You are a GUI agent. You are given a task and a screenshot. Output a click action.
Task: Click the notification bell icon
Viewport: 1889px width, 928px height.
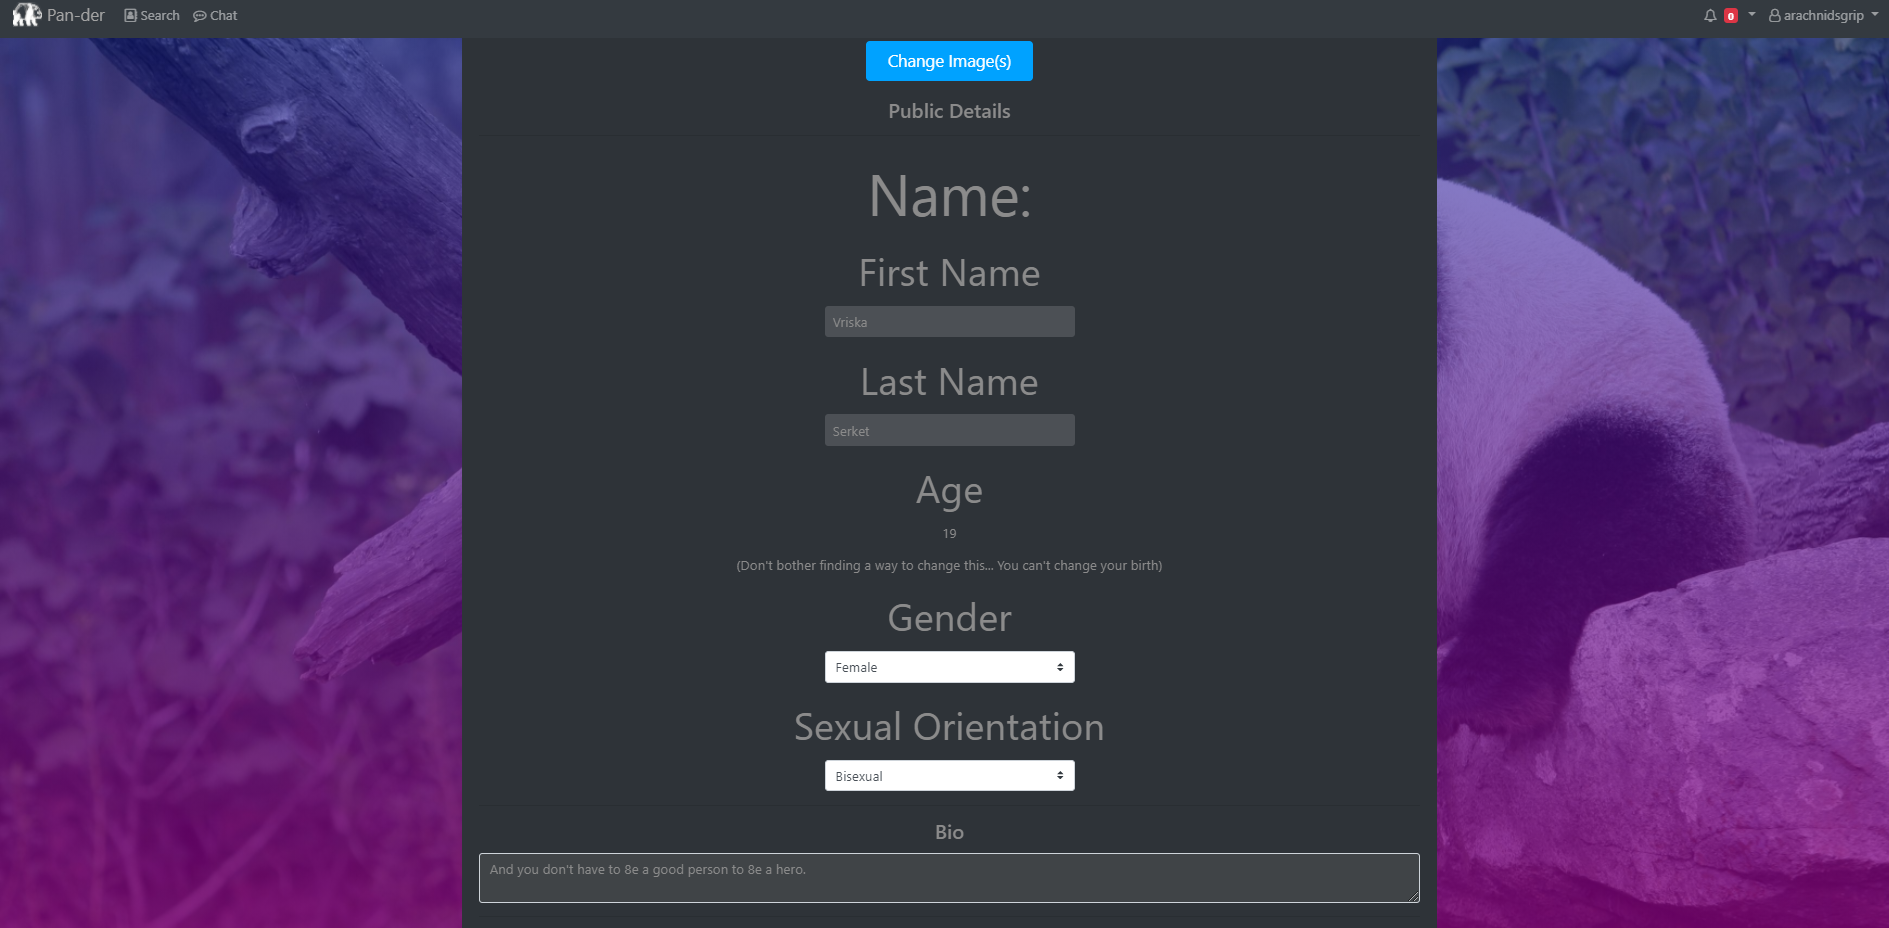click(x=1709, y=15)
